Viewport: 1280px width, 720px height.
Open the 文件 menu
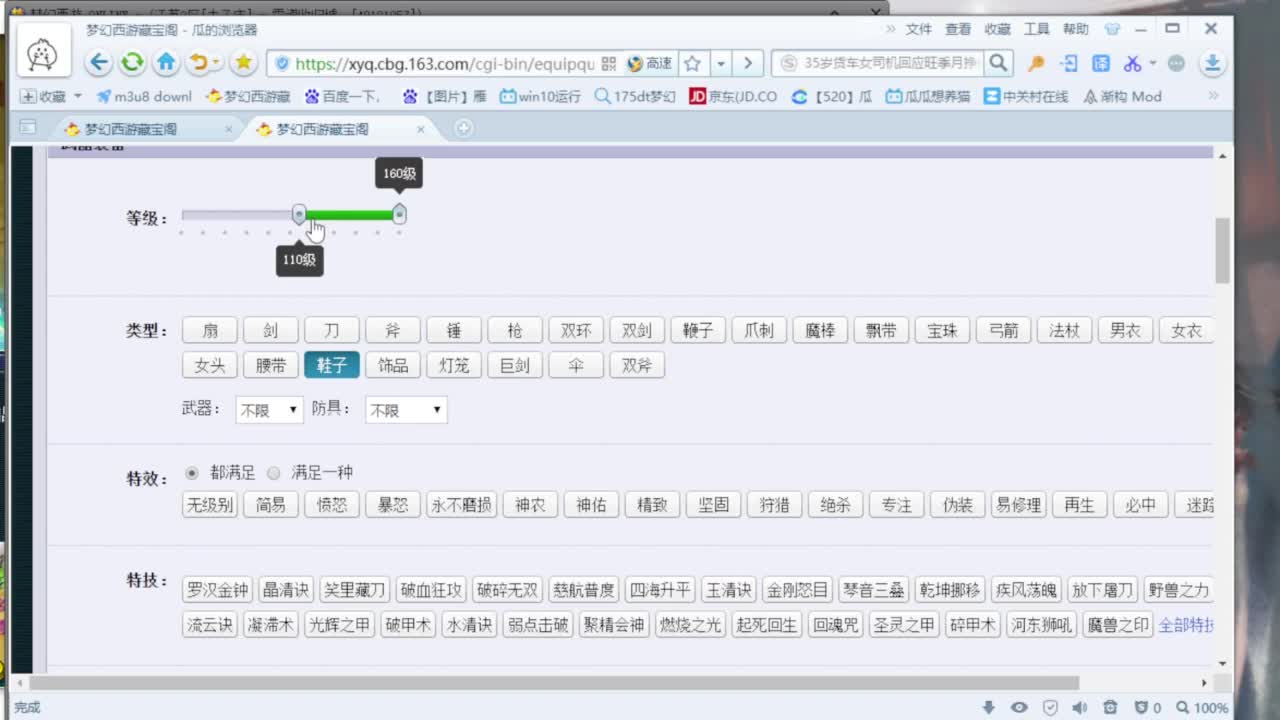[x=918, y=29]
